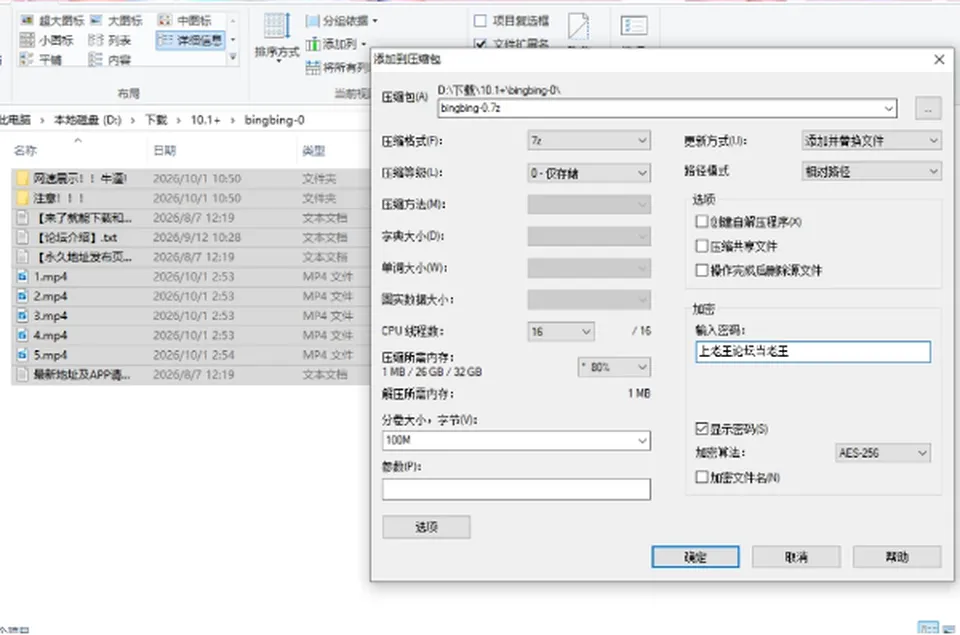The image size is (960, 635).
Task: Check 操作完成后删除源文件 option
Action: 702,270
